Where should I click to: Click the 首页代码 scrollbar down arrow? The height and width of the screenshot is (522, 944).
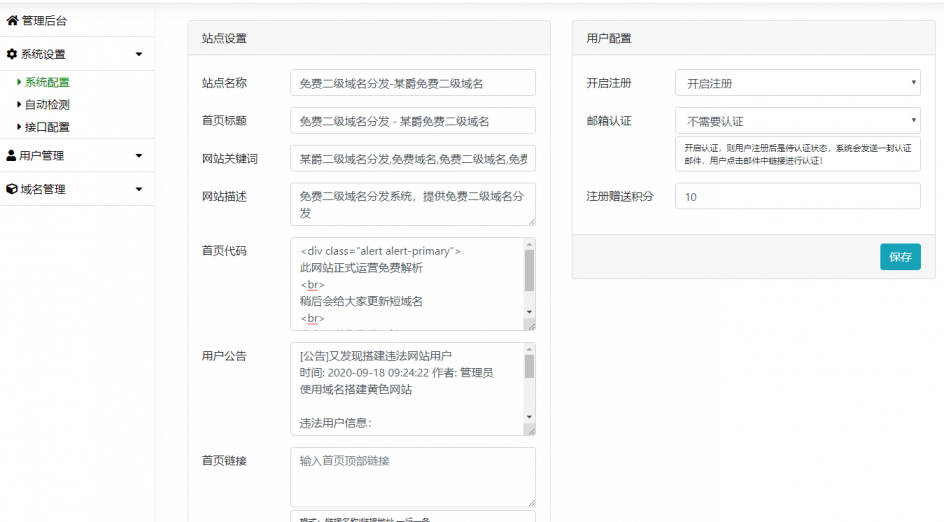tap(529, 312)
